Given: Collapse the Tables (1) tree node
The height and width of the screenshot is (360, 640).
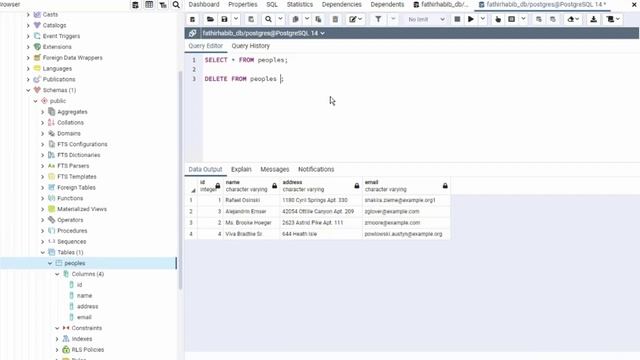Looking at the screenshot, I should (x=42, y=252).
